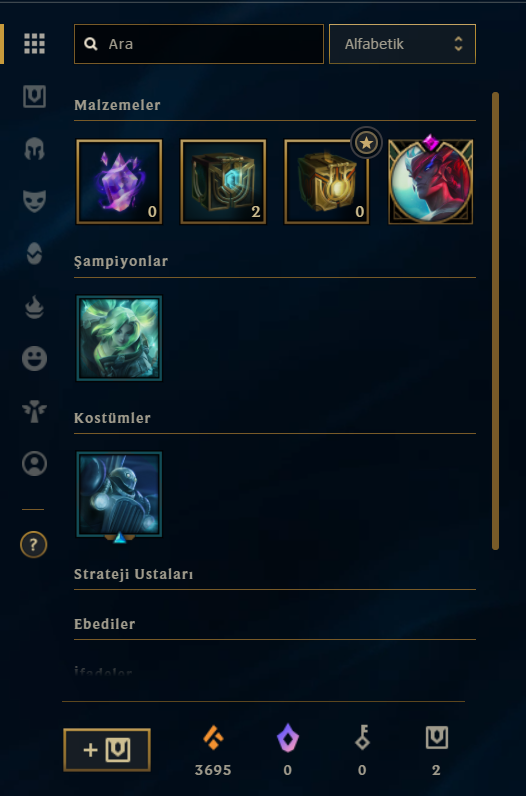526x796 pixels.
Task: Filter loot by champions helmet icon
Action: click(x=35, y=149)
